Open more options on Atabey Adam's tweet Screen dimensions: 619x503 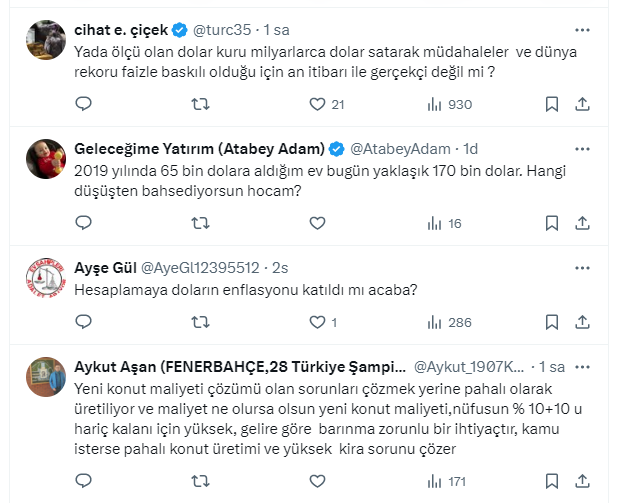point(583,150)
